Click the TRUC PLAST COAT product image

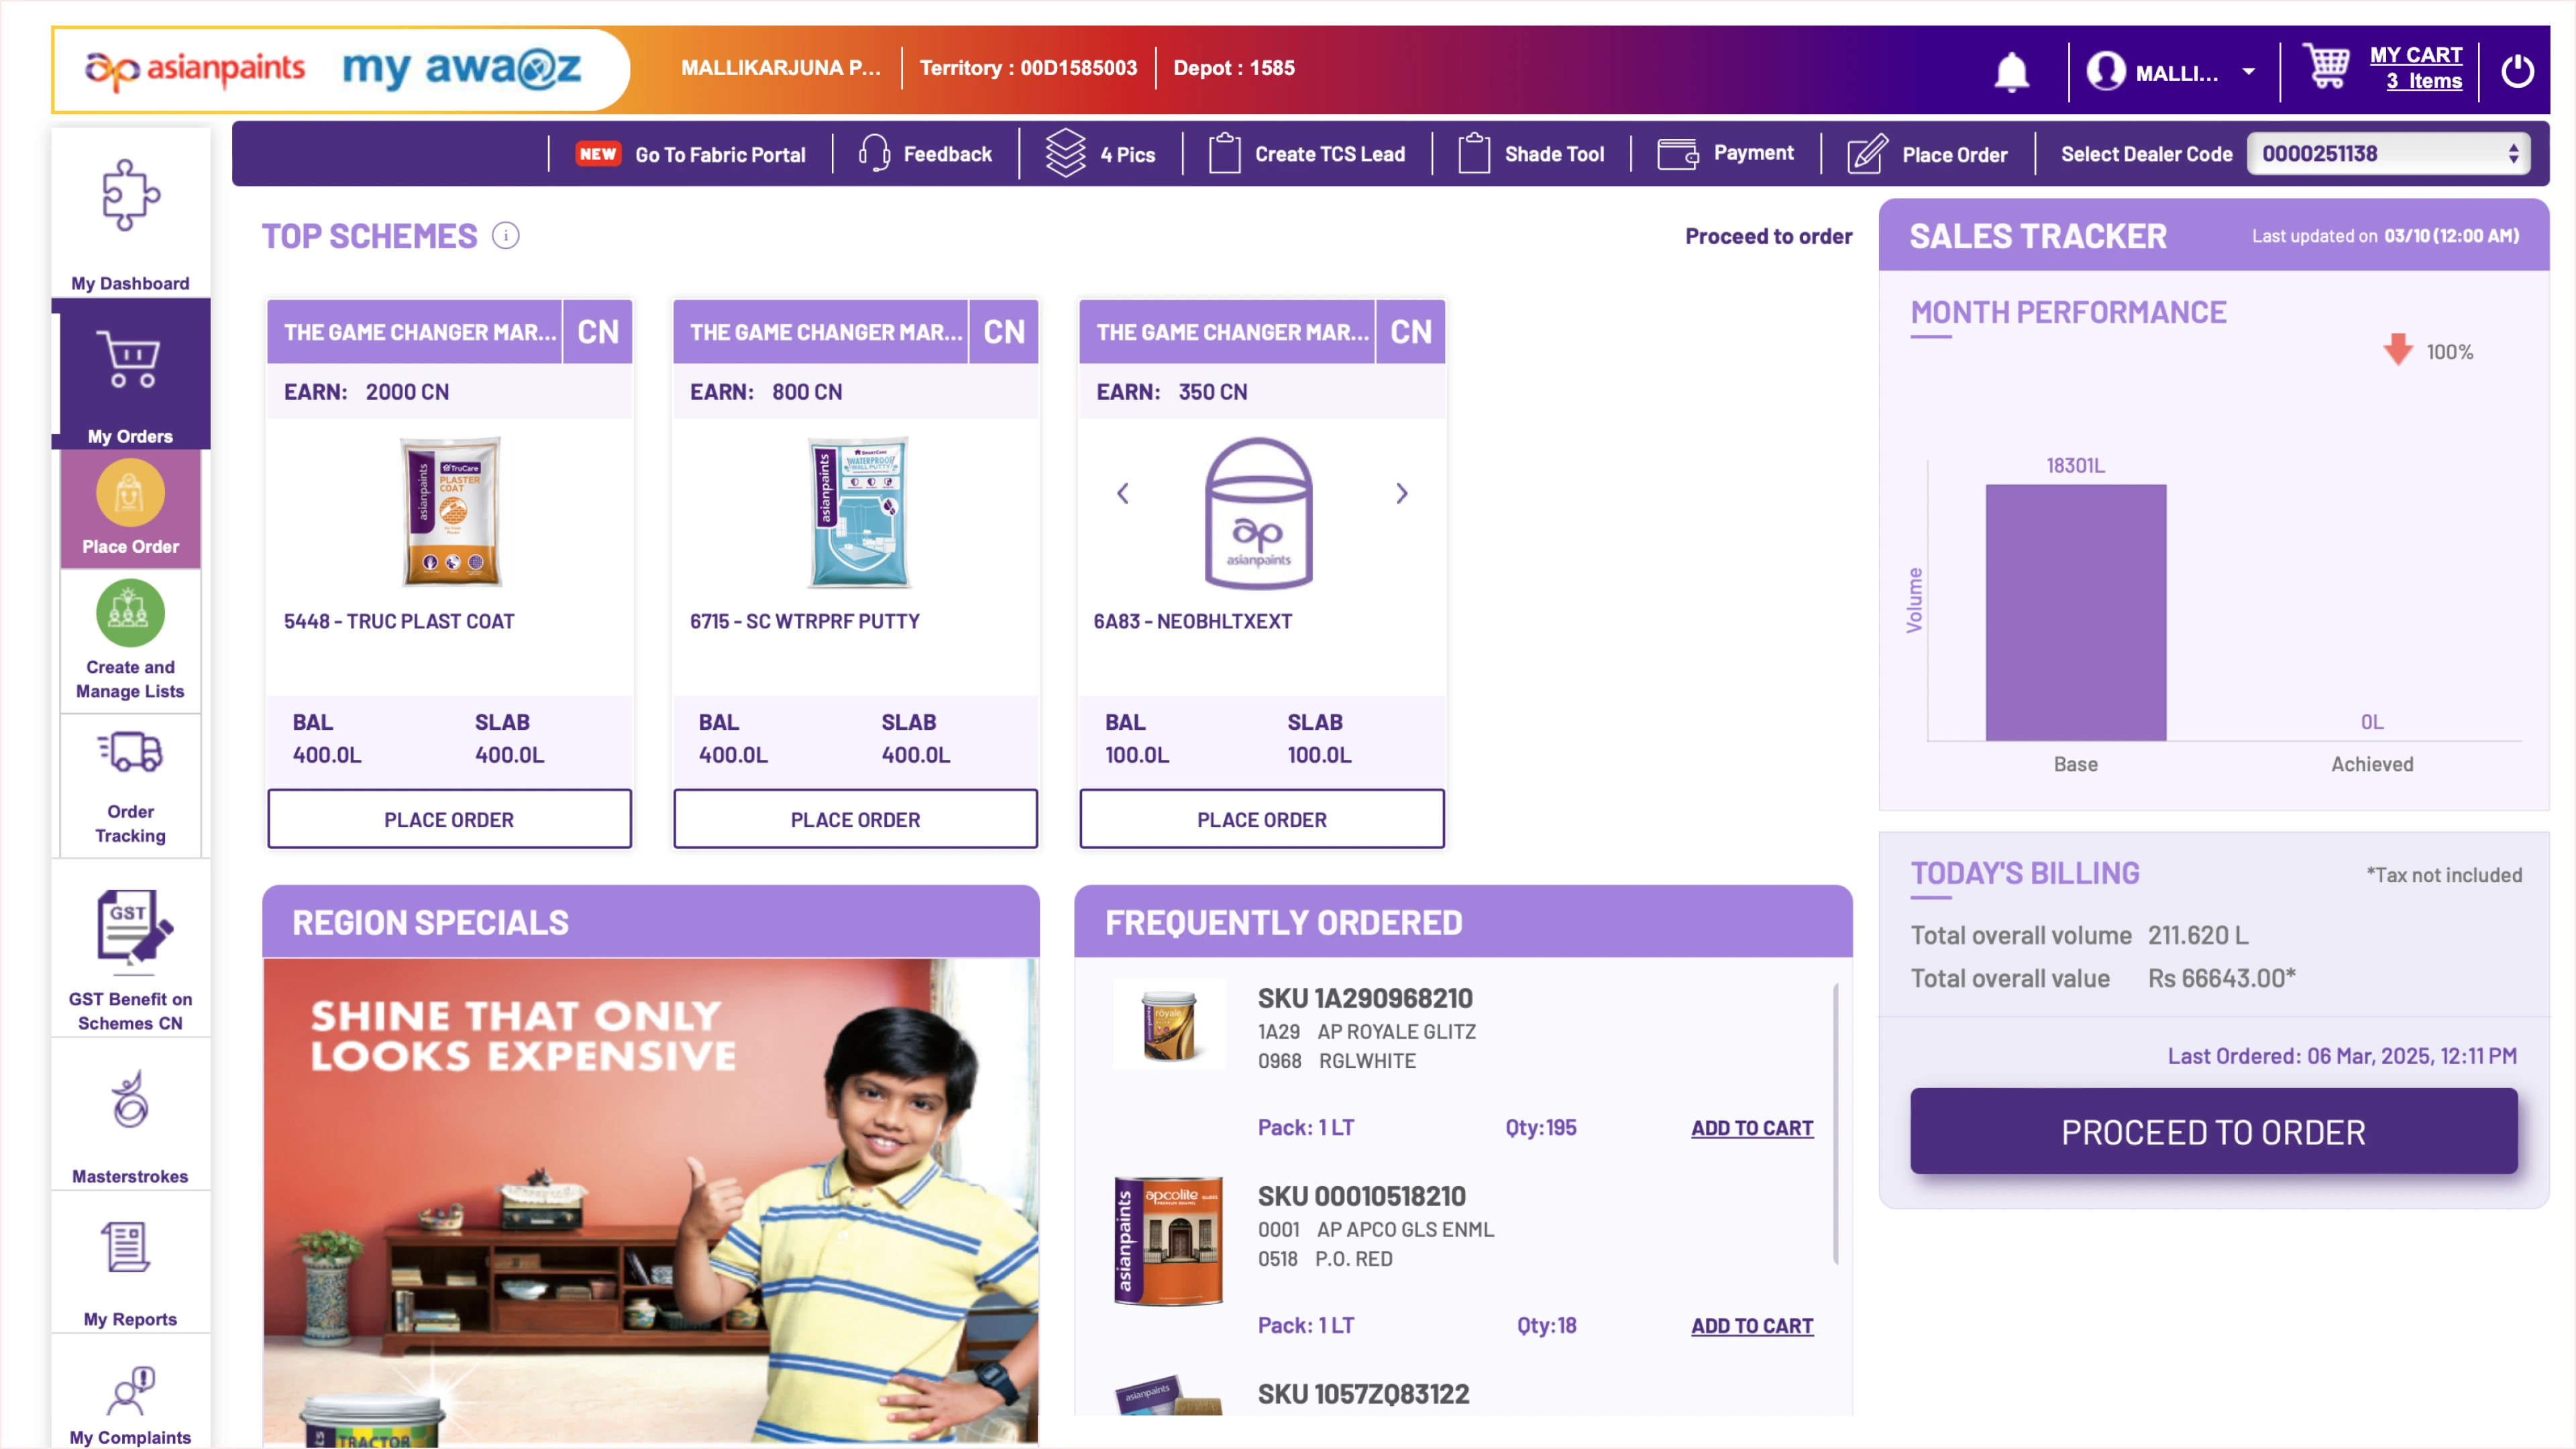click(450, 511)
